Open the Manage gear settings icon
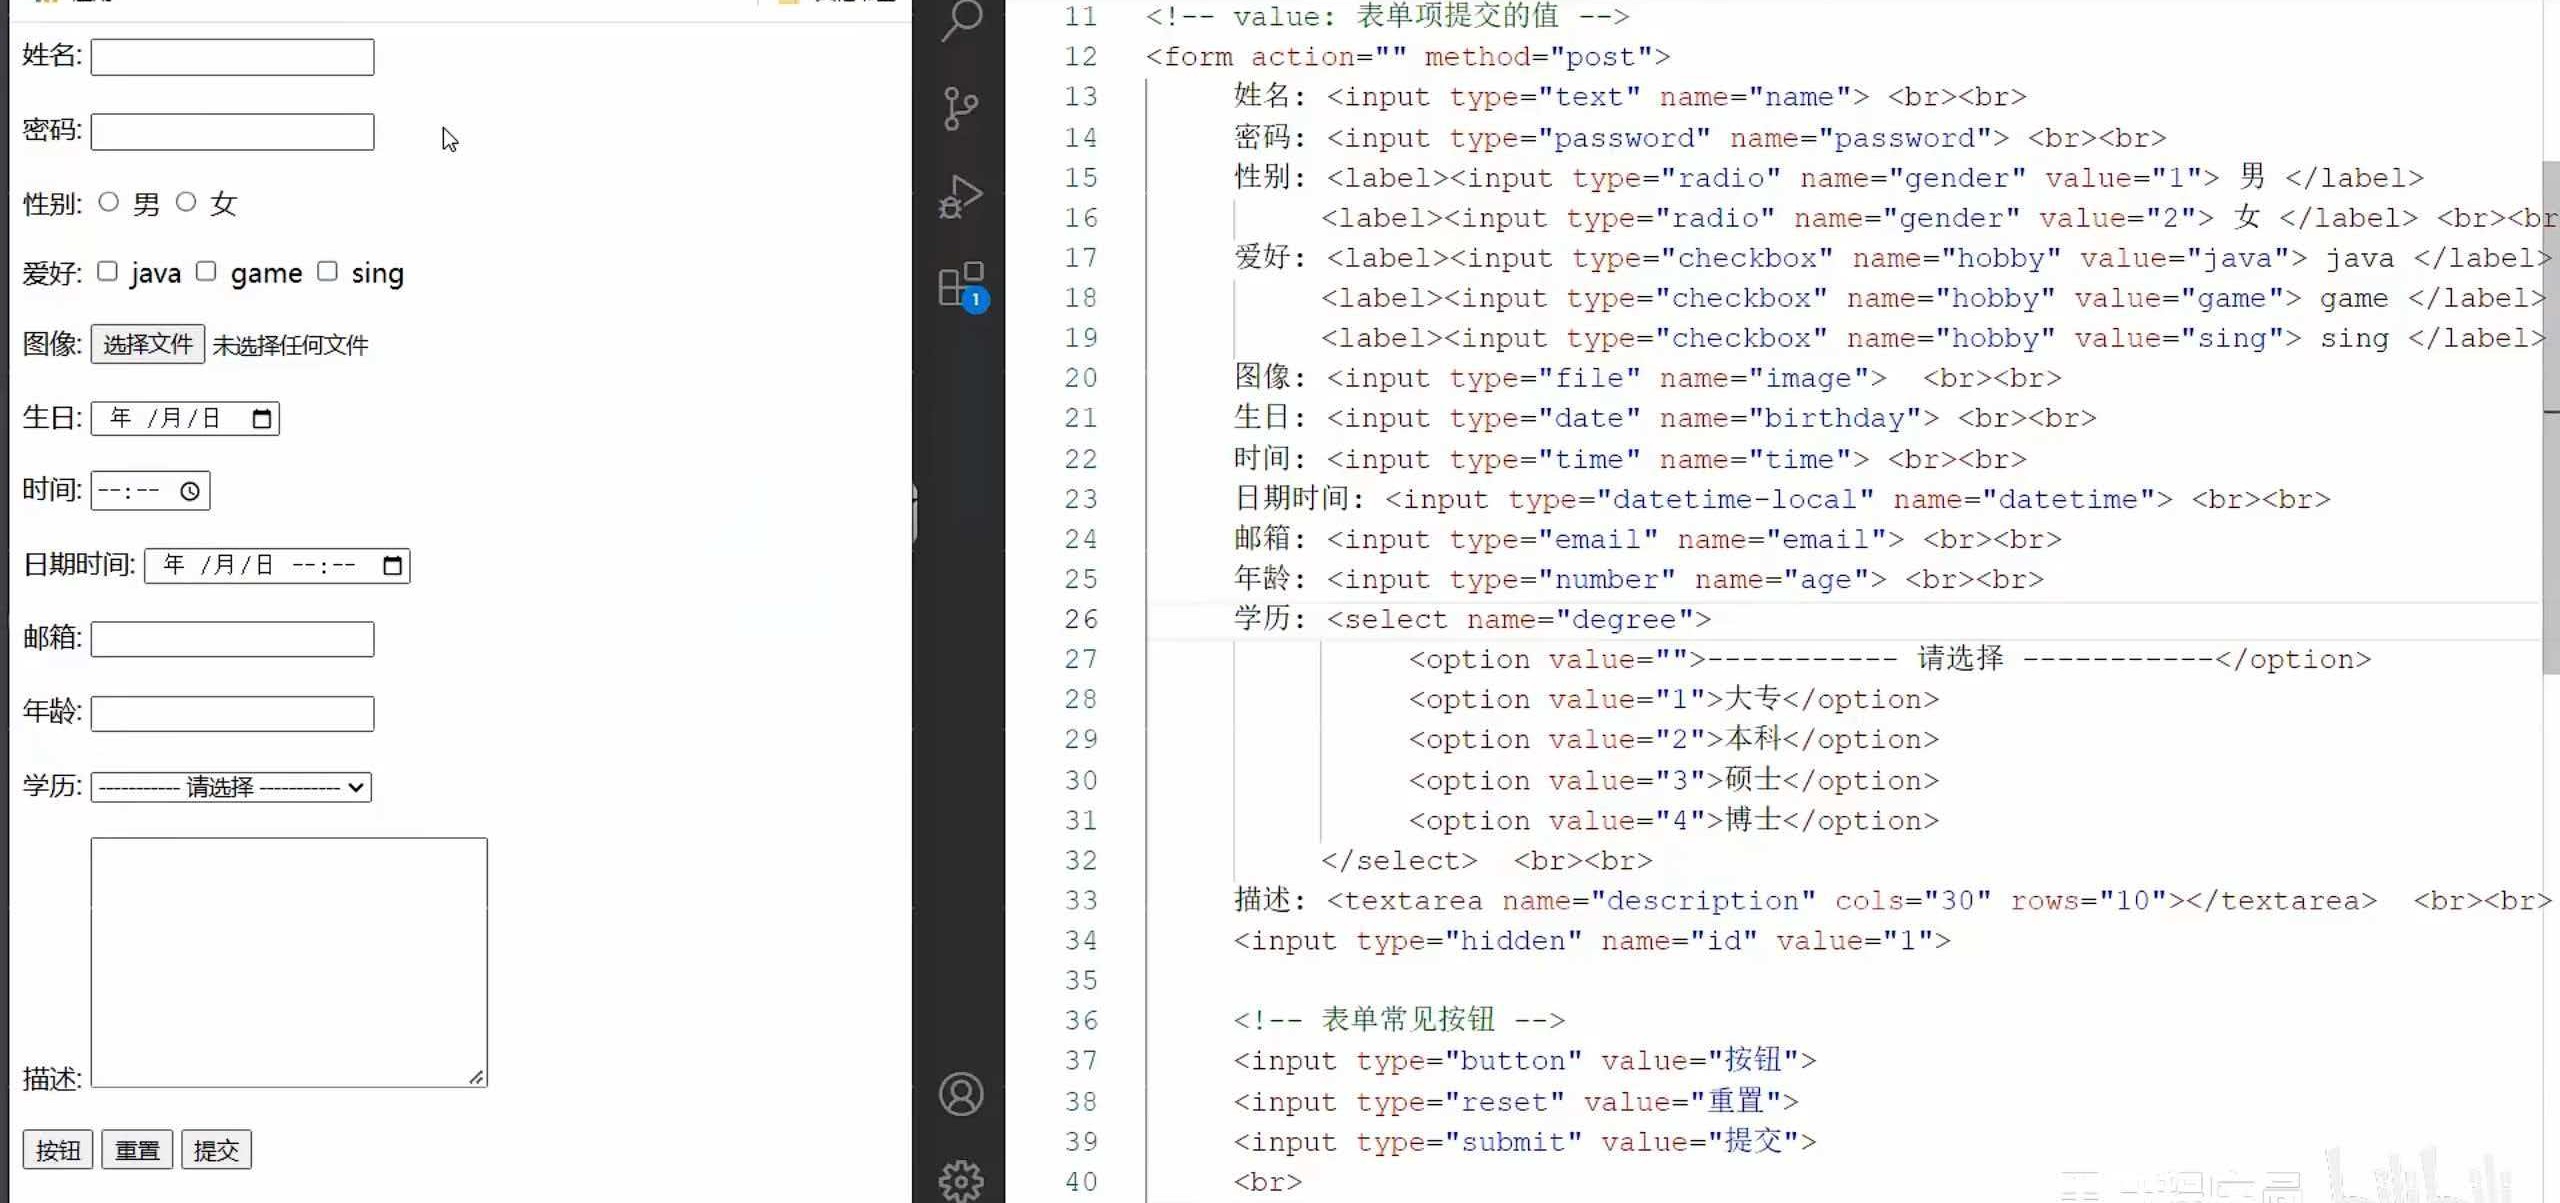Screen dimensions: 2560x1203 tap(961, 1180)
